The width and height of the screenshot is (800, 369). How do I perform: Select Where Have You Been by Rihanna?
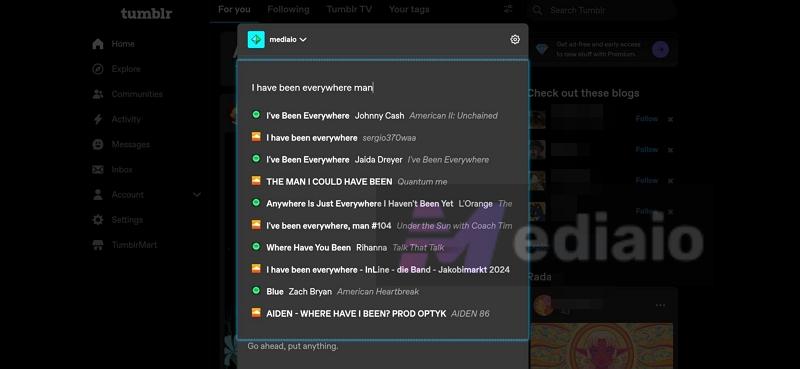click(383, 248)
